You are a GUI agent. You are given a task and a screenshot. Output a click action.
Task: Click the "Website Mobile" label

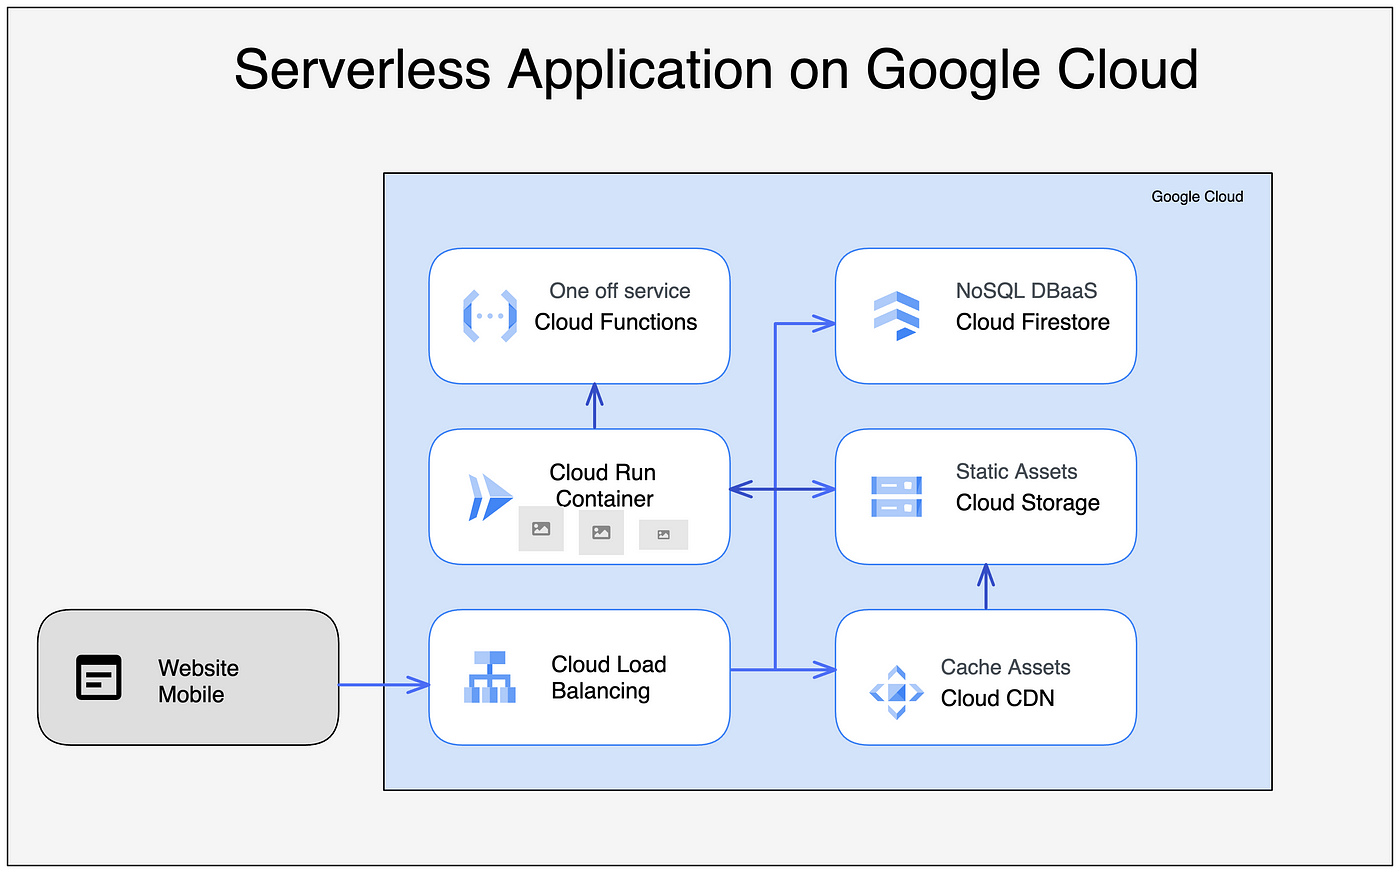(198, 681)
